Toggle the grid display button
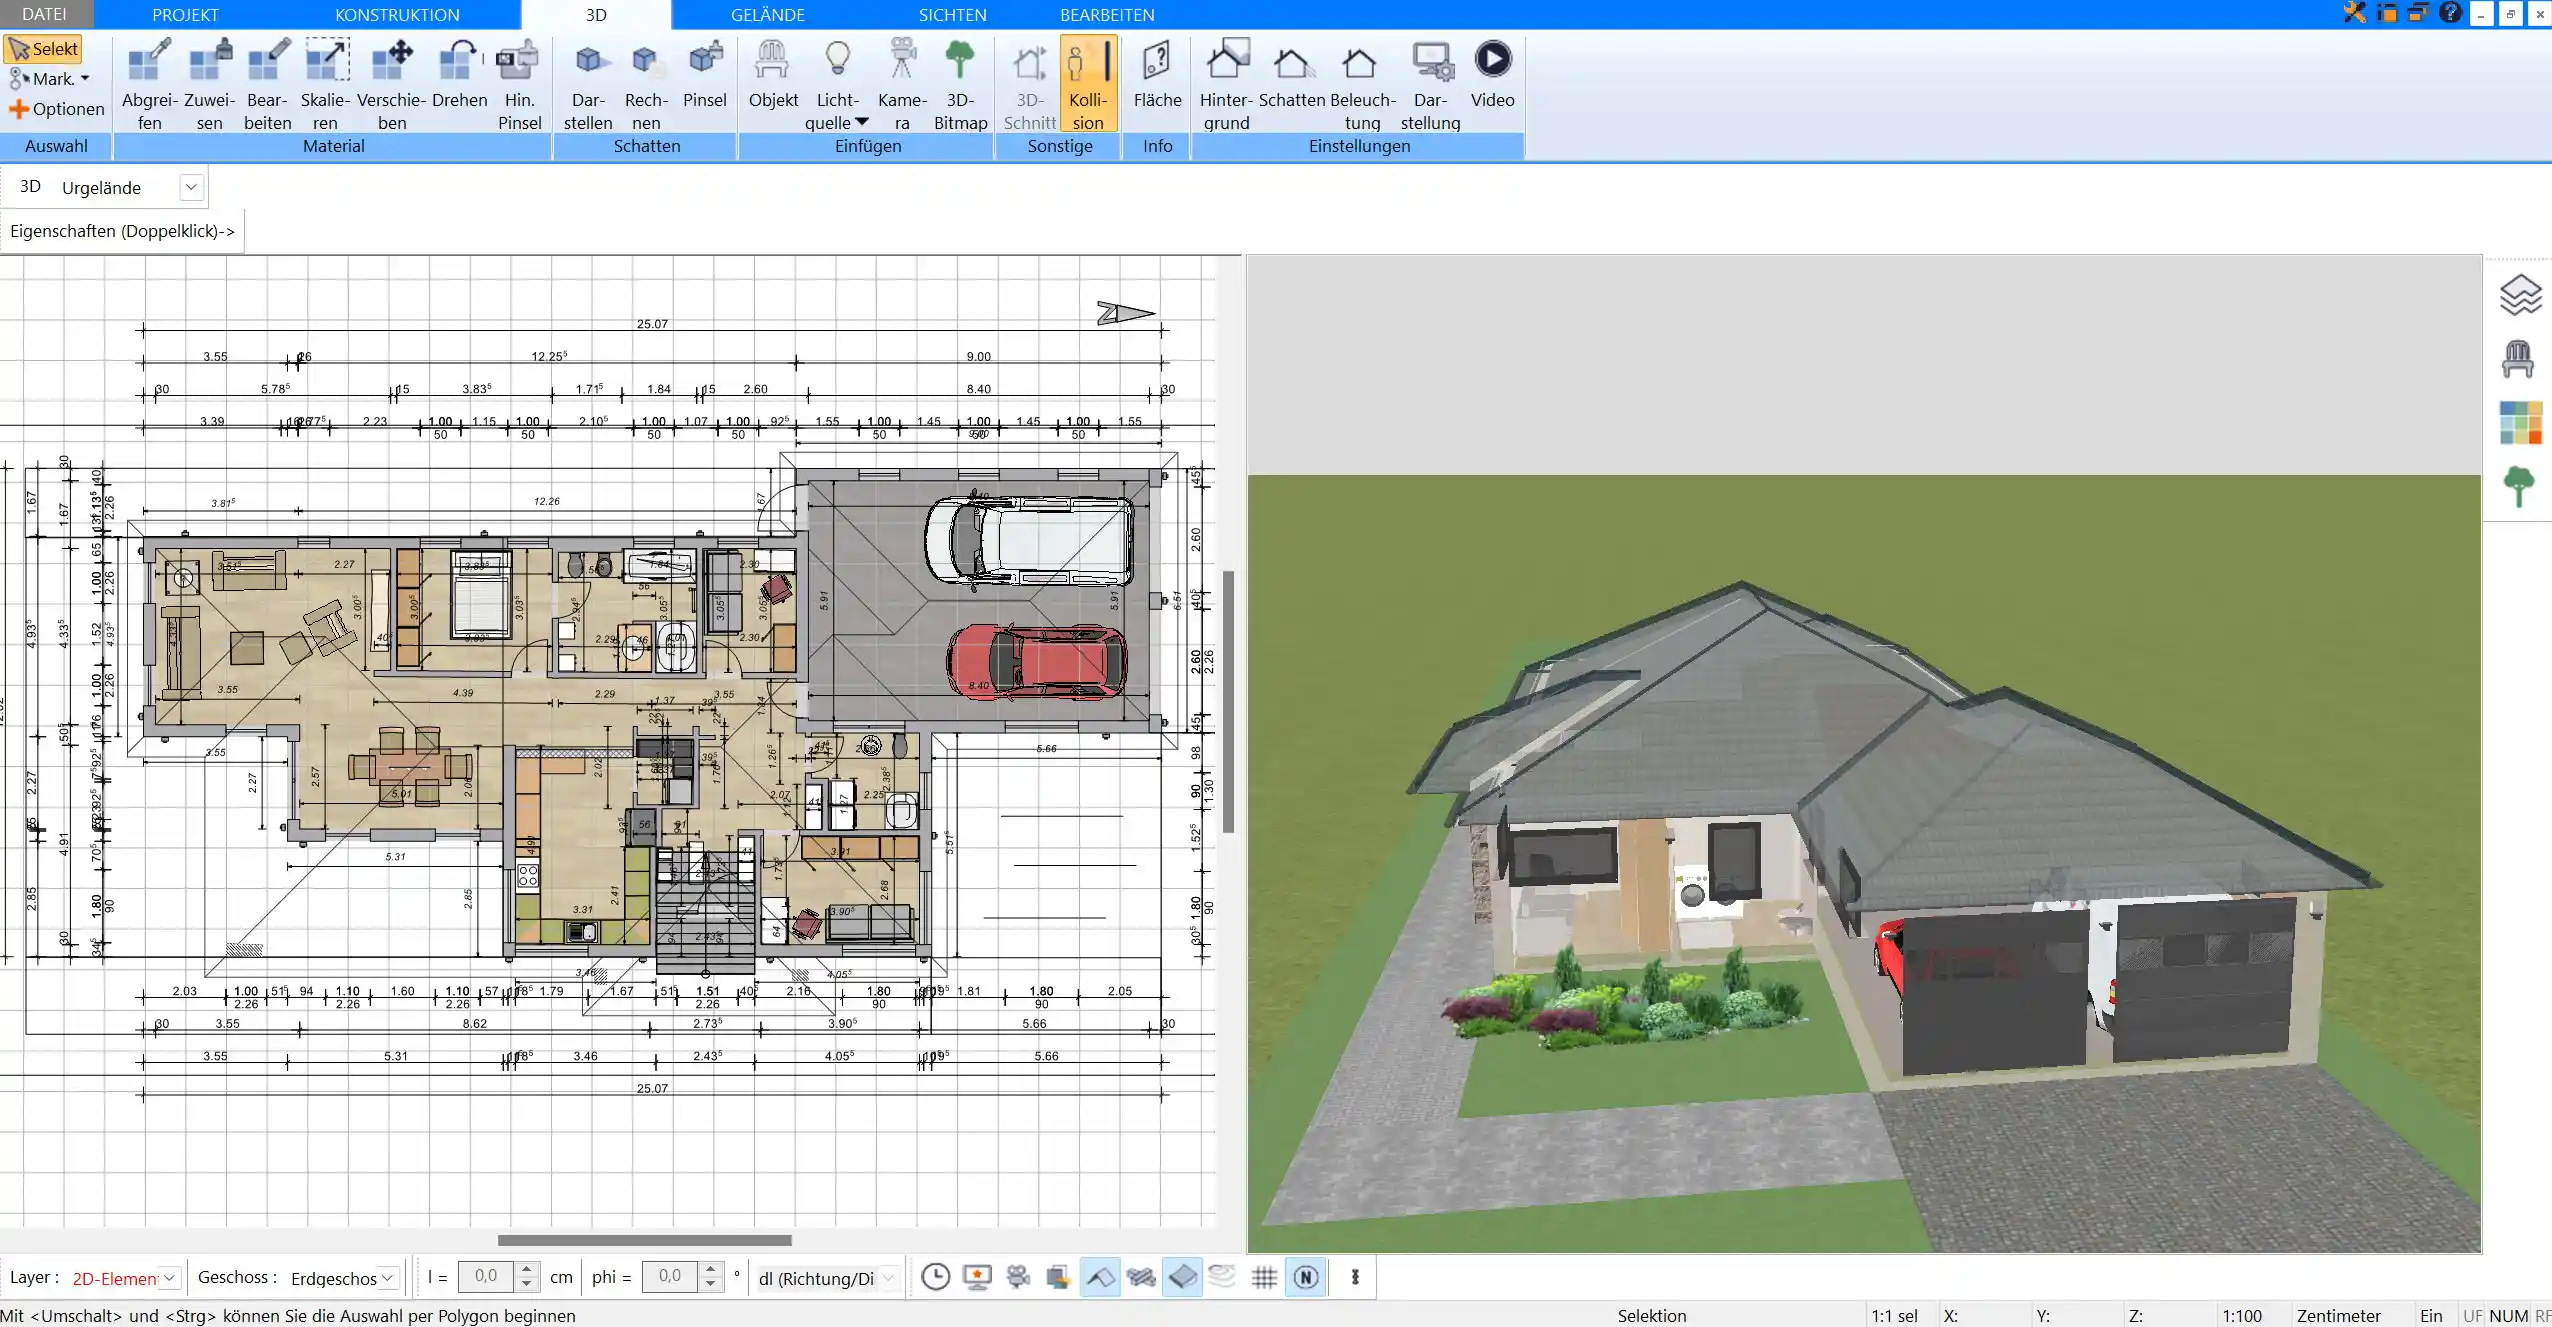 [x=1262, y=1276]
